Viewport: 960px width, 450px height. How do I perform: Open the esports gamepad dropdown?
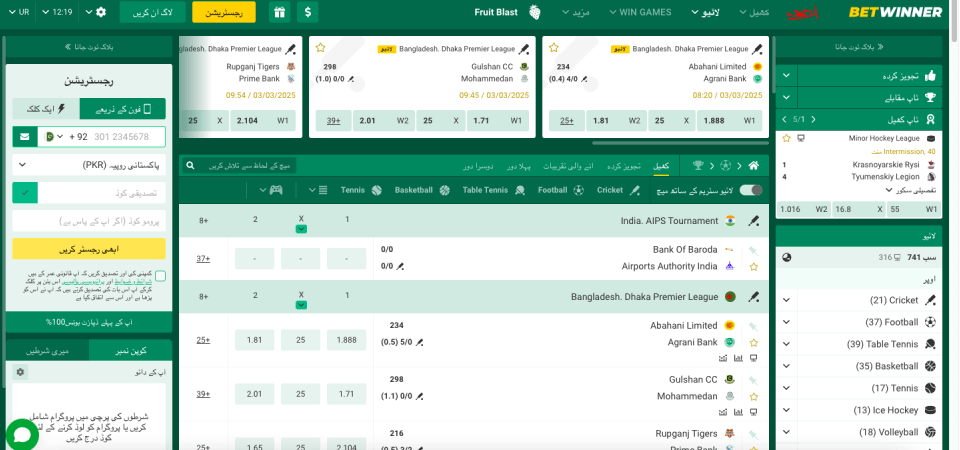[x=271, y=190]
